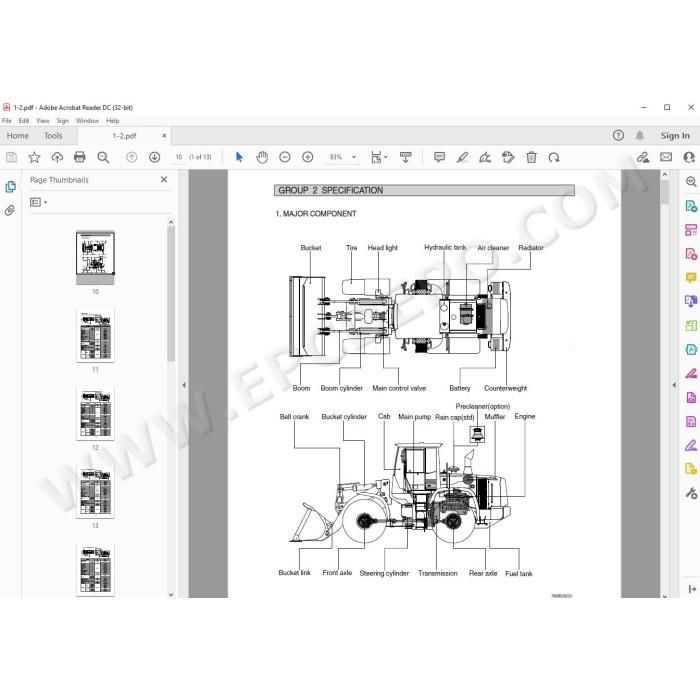Go to next page arrow
700x700 pixels.
pos(154,157)
